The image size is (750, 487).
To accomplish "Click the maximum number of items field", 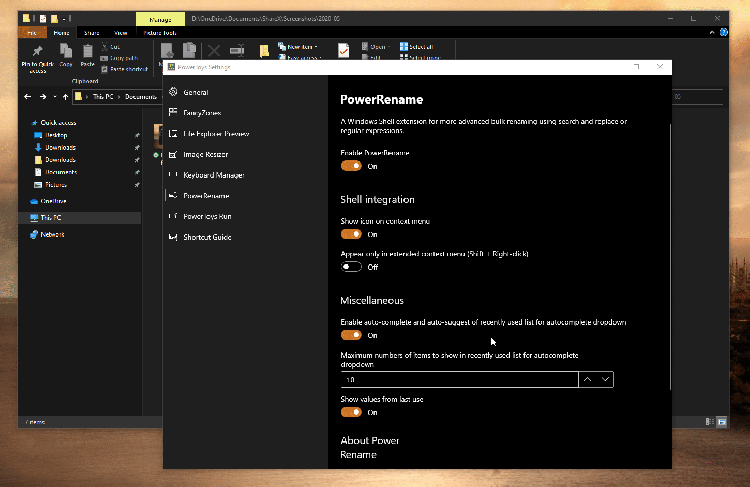I will [458, 380].
